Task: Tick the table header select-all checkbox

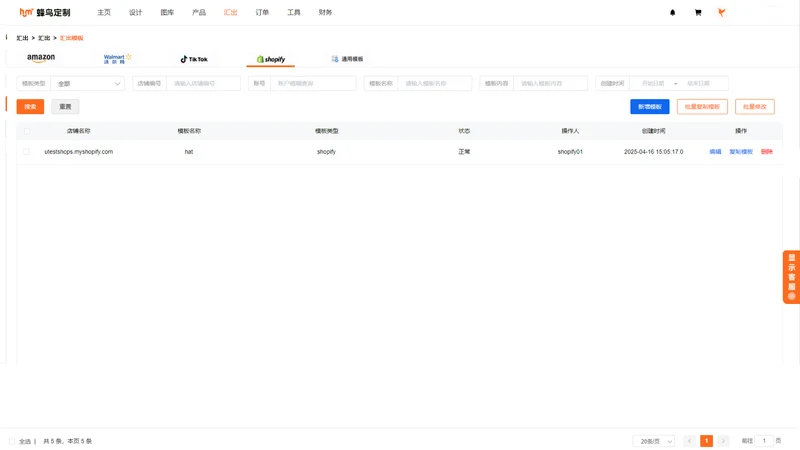Action: coord(27,131)
